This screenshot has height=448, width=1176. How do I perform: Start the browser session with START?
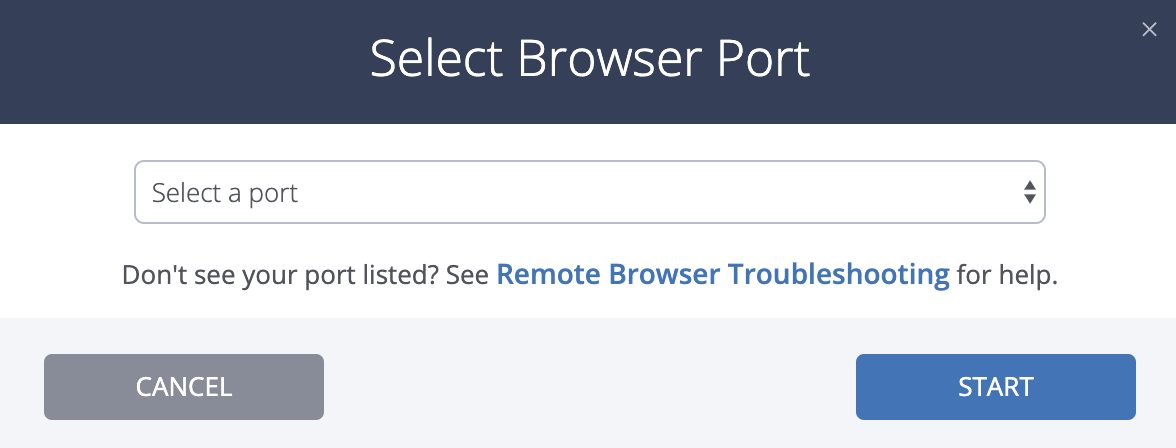tap(995, 386)
